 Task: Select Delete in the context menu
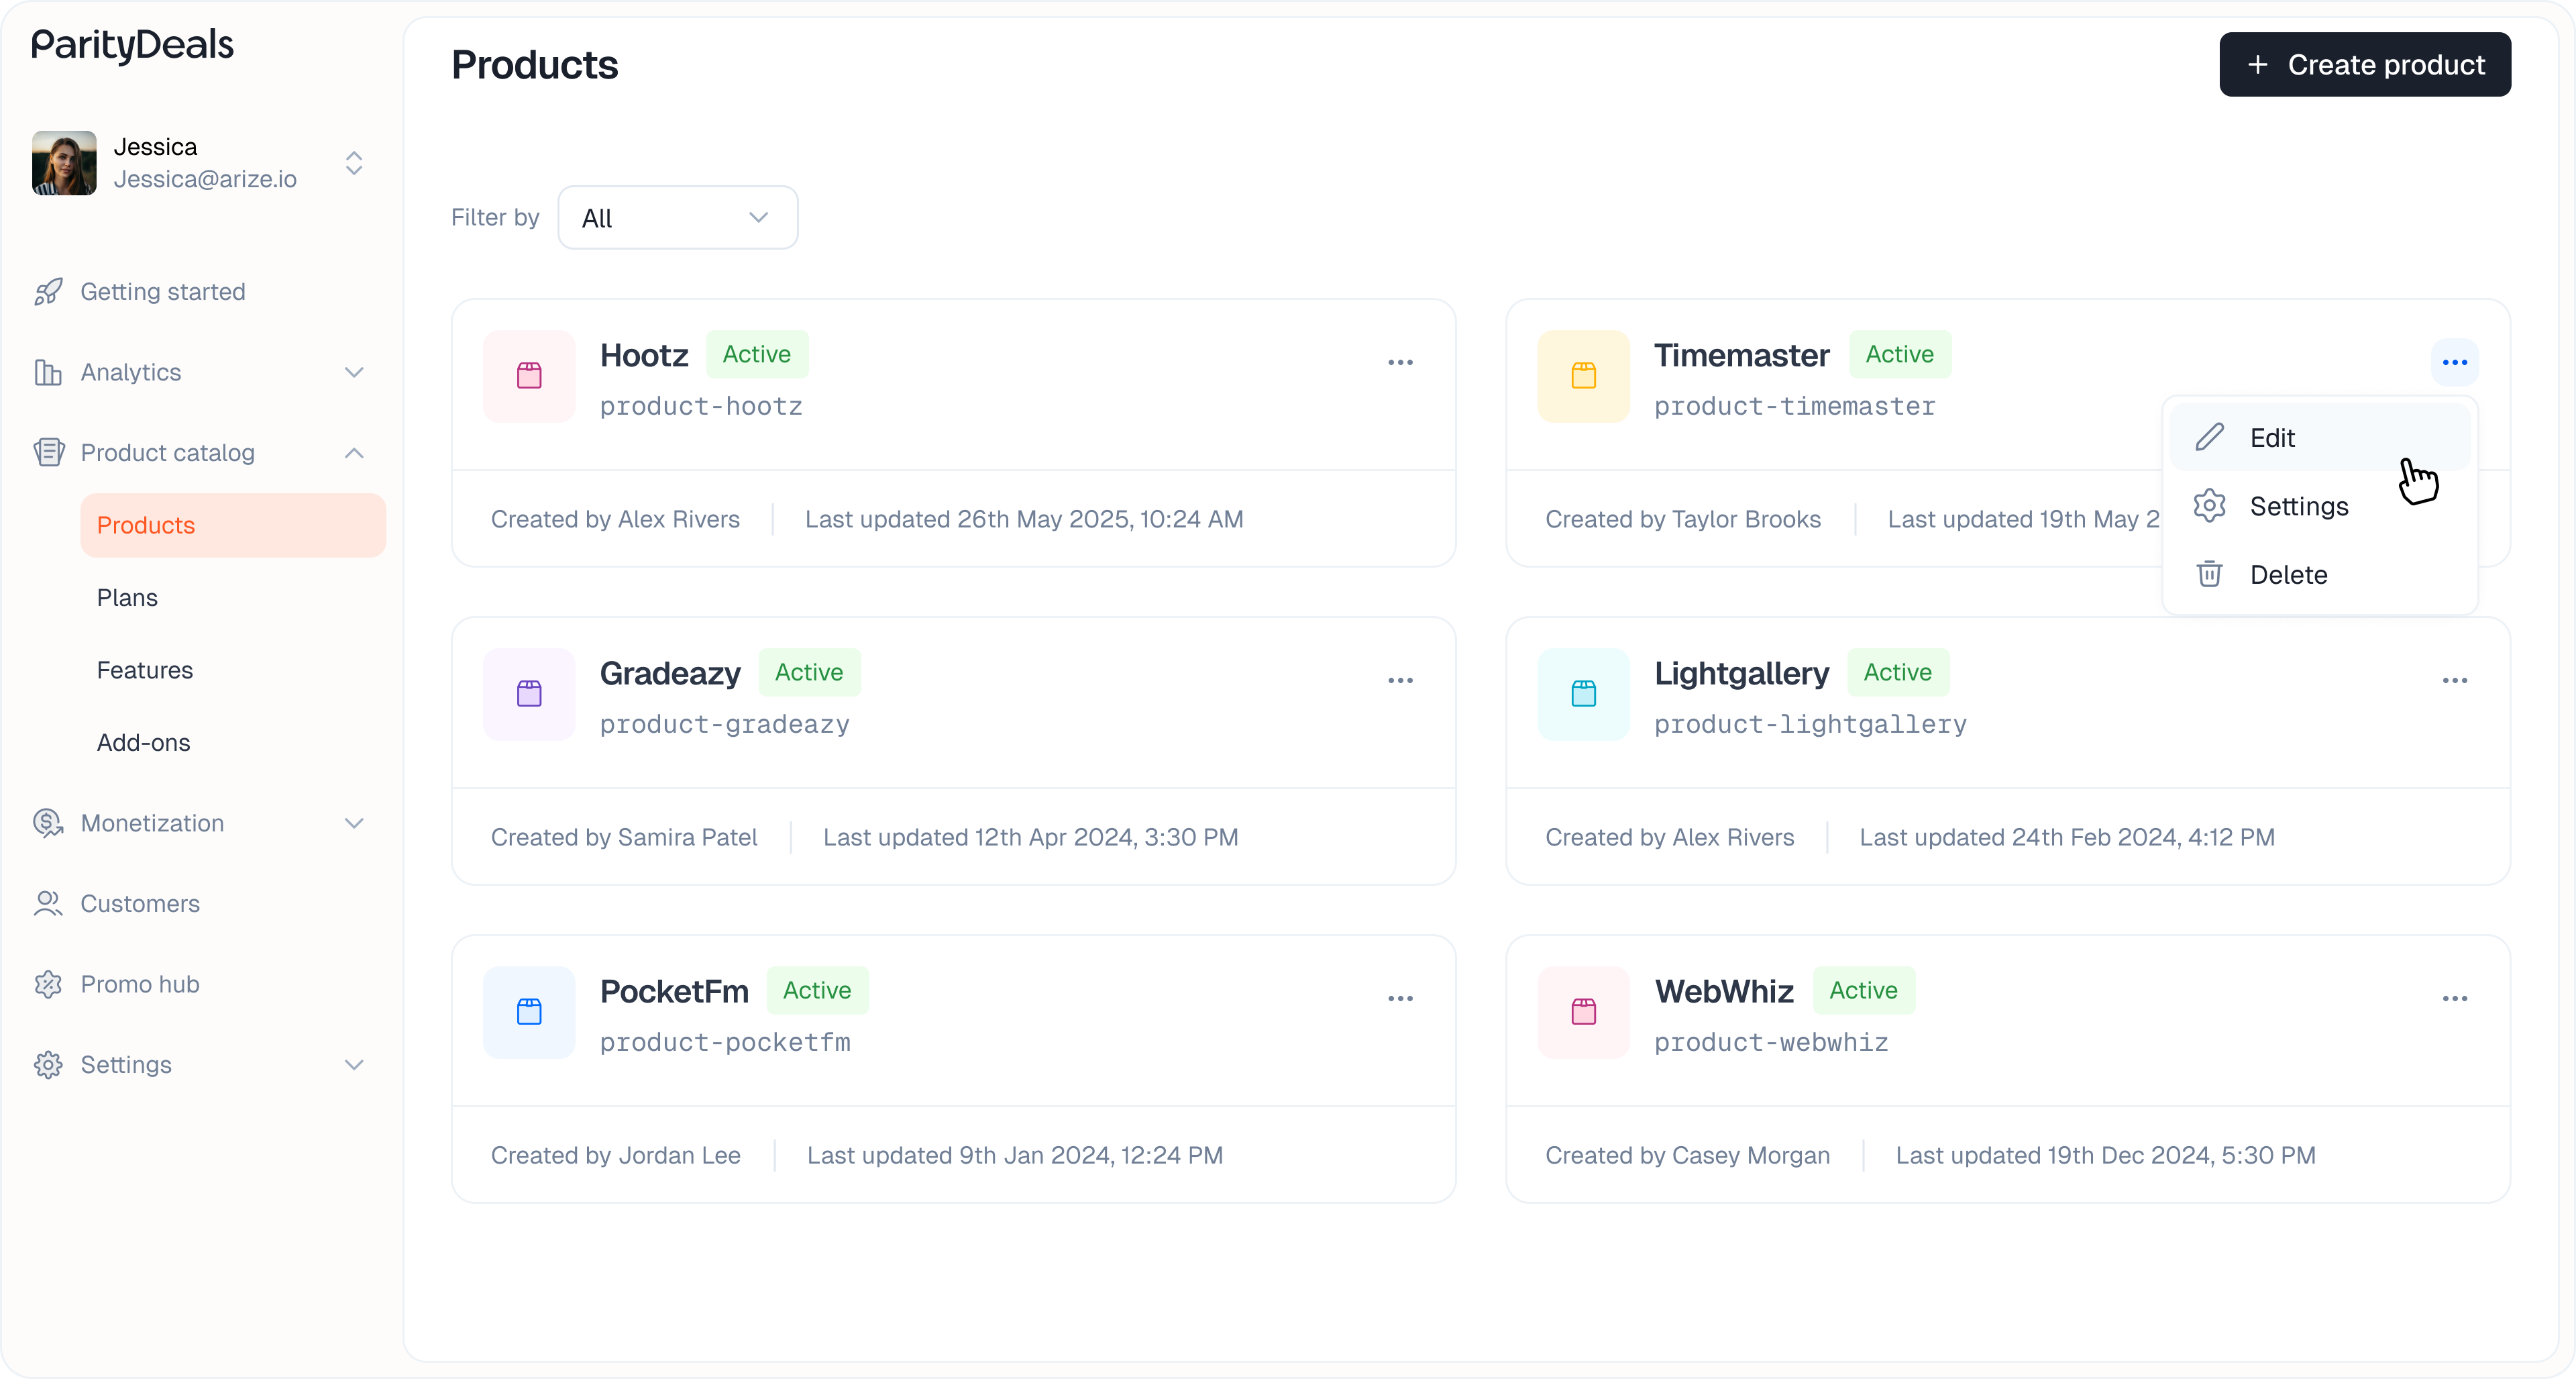click(2288, 575)
